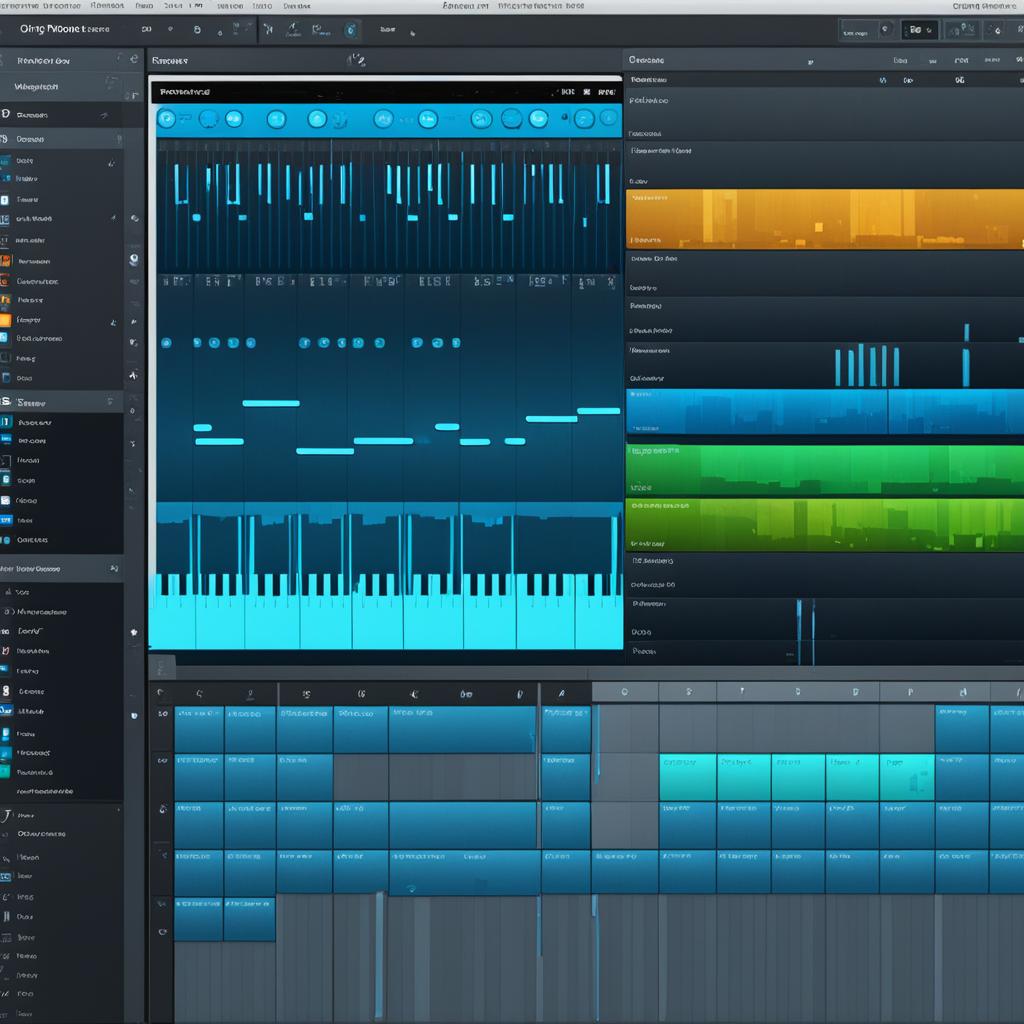The image size is (1024, 1024).
Task: Click the red-orange icon below the dark orange one in browser list
Action: (5, 281)
